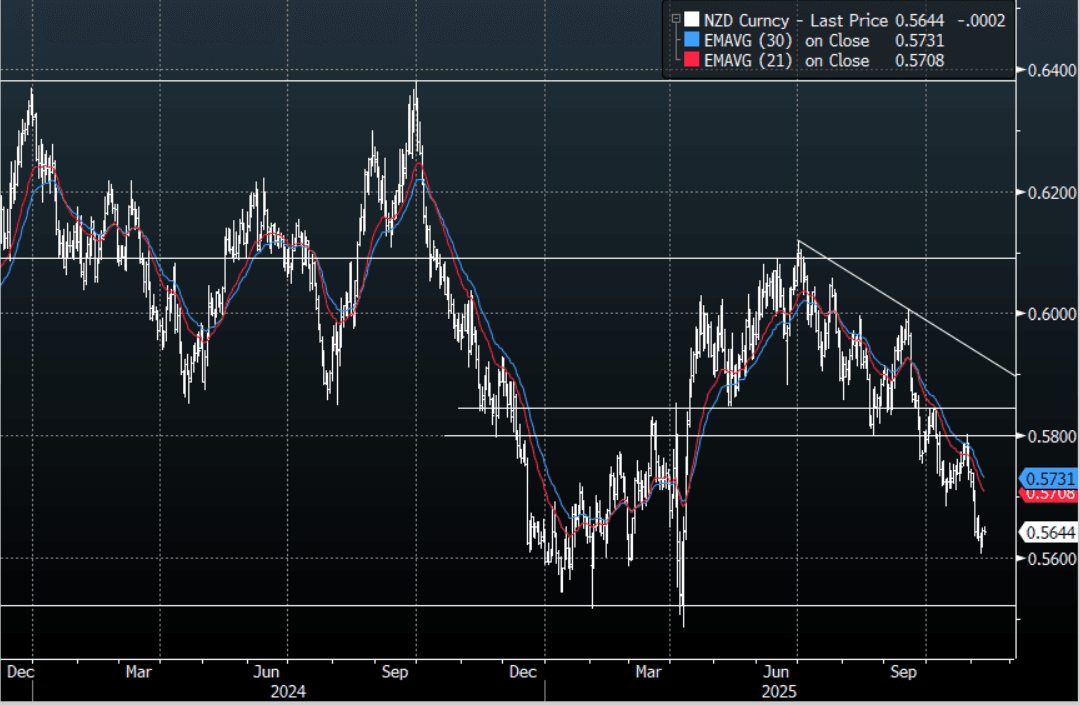
Task: Click the 0.5600 price axis label
Action: point(1051,558)
